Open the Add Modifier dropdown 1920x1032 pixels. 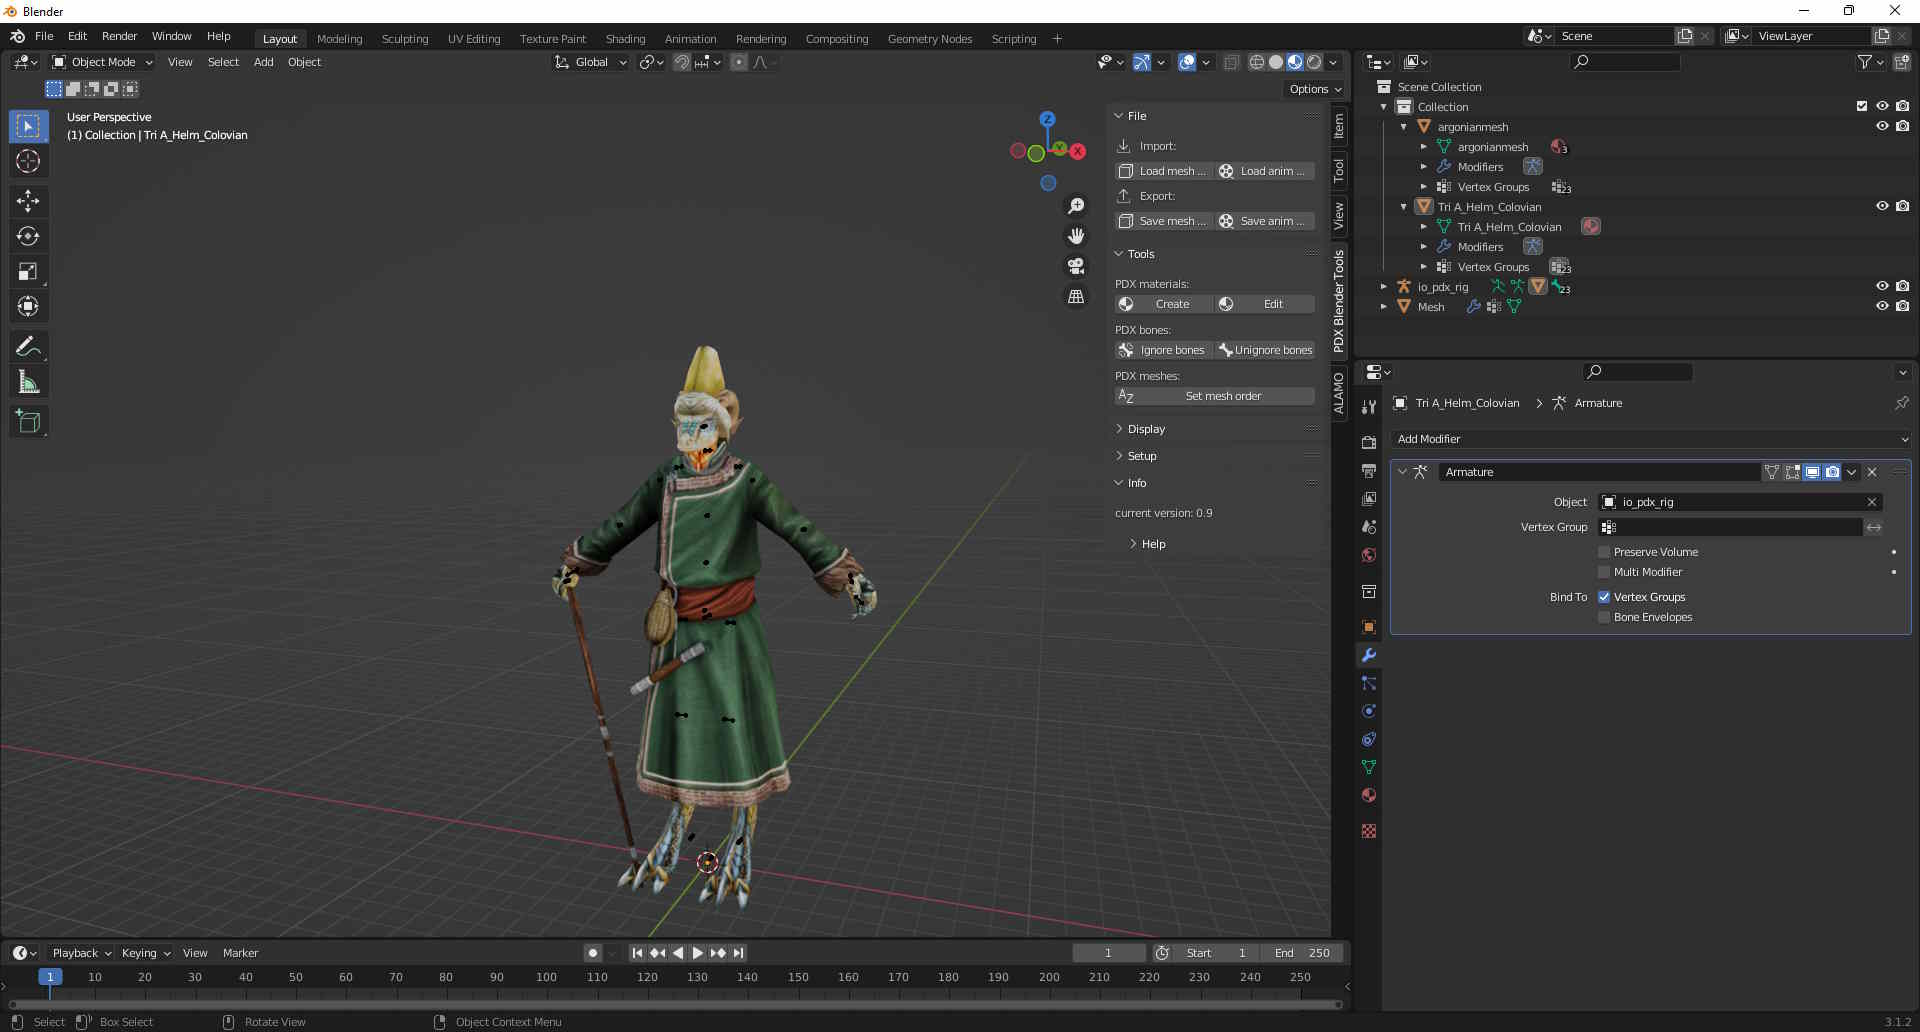1651,439
